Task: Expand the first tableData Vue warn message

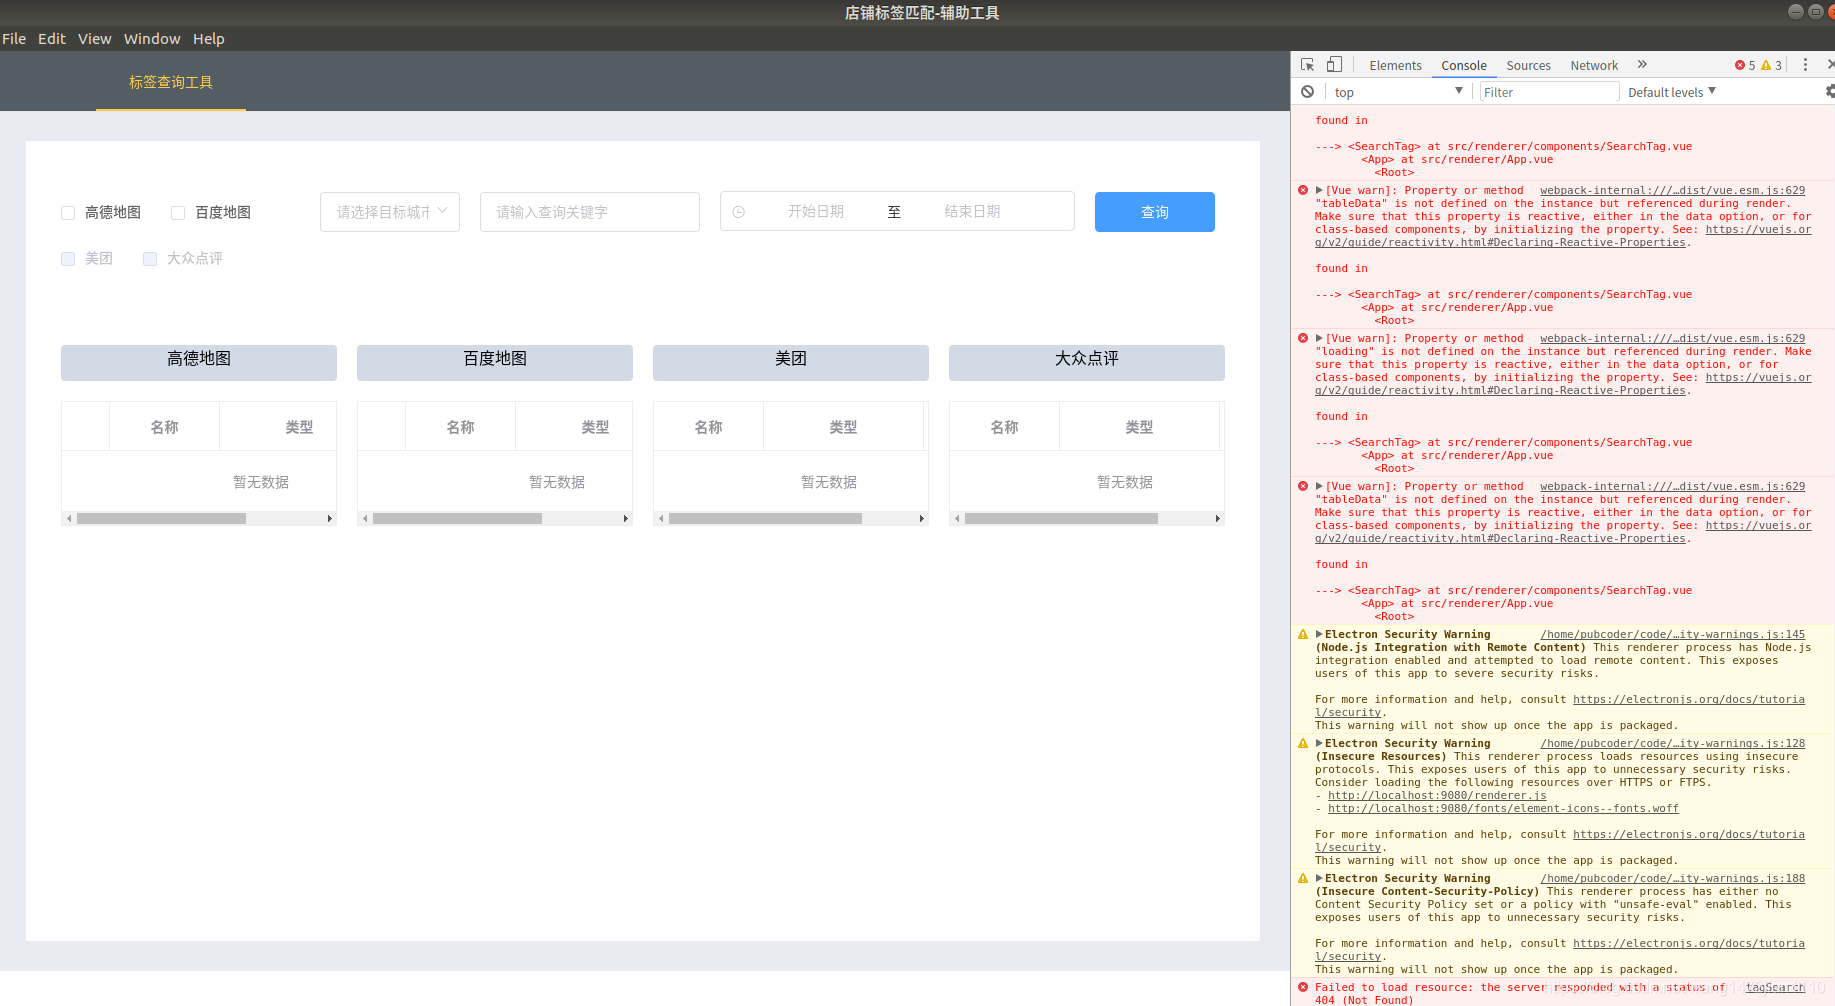Action: [x=1319, y=190]
